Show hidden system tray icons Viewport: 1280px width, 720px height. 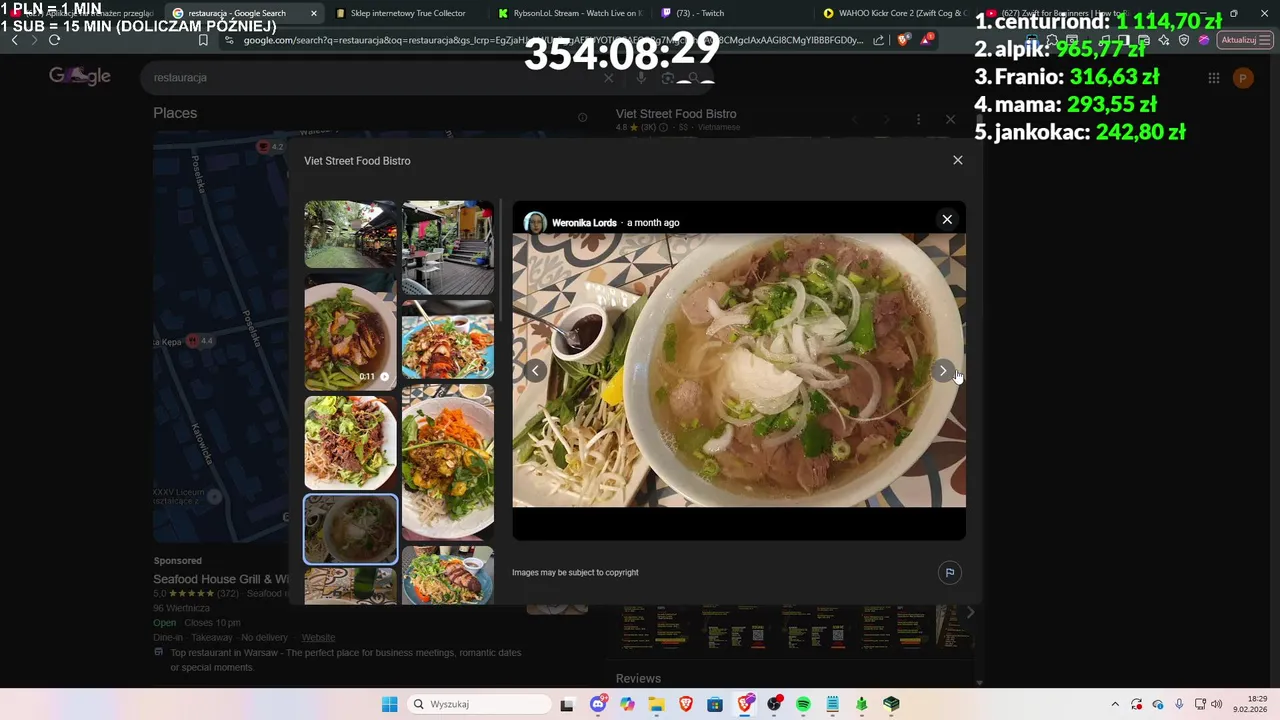pyautogui.click(x=1115, y=704)
